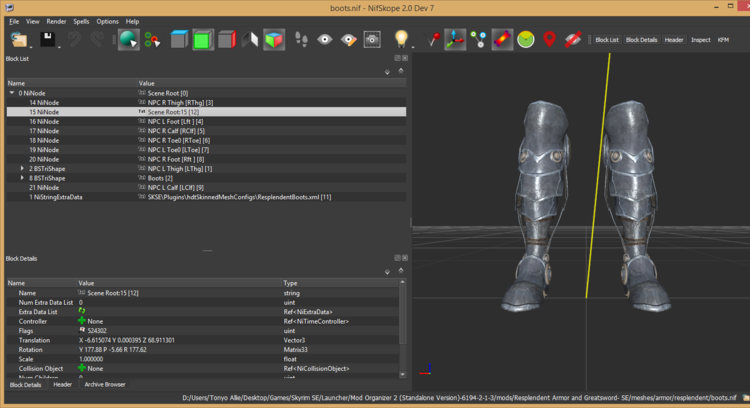This screenshot has width=750, height=408.
Task: Select the object picking sphere tool
Action: tap(129, 39)
